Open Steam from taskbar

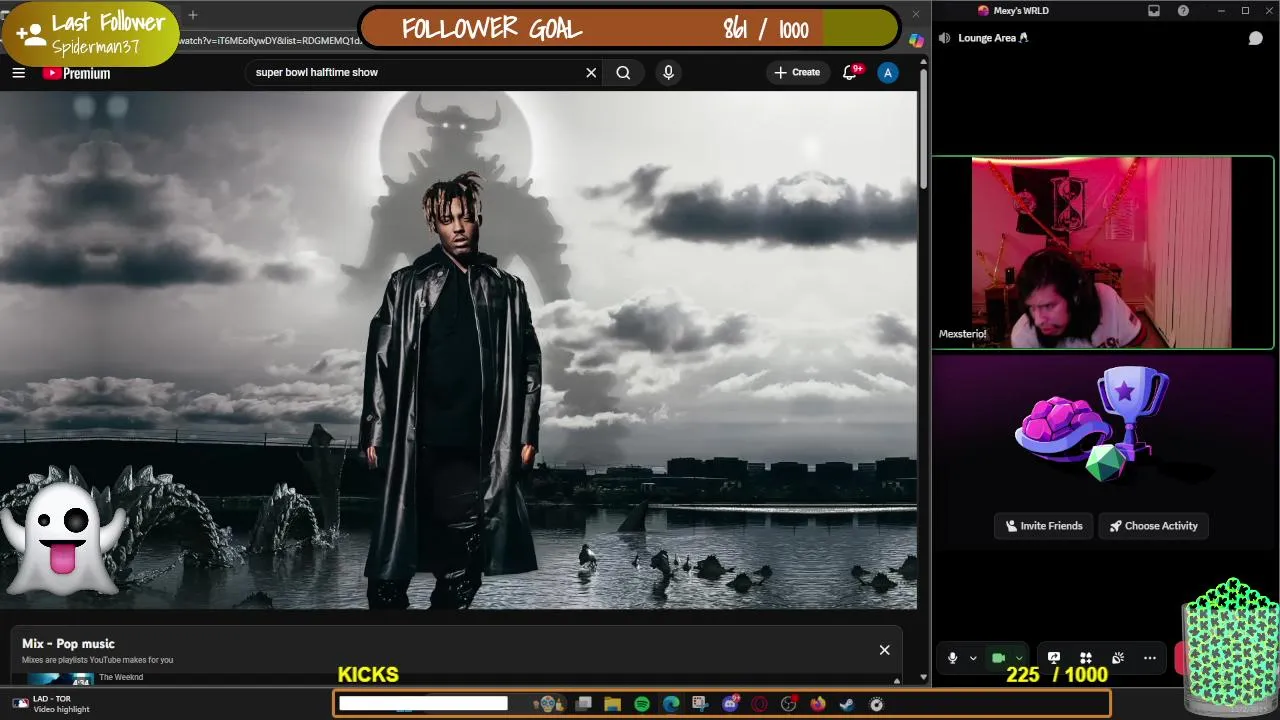847,704
